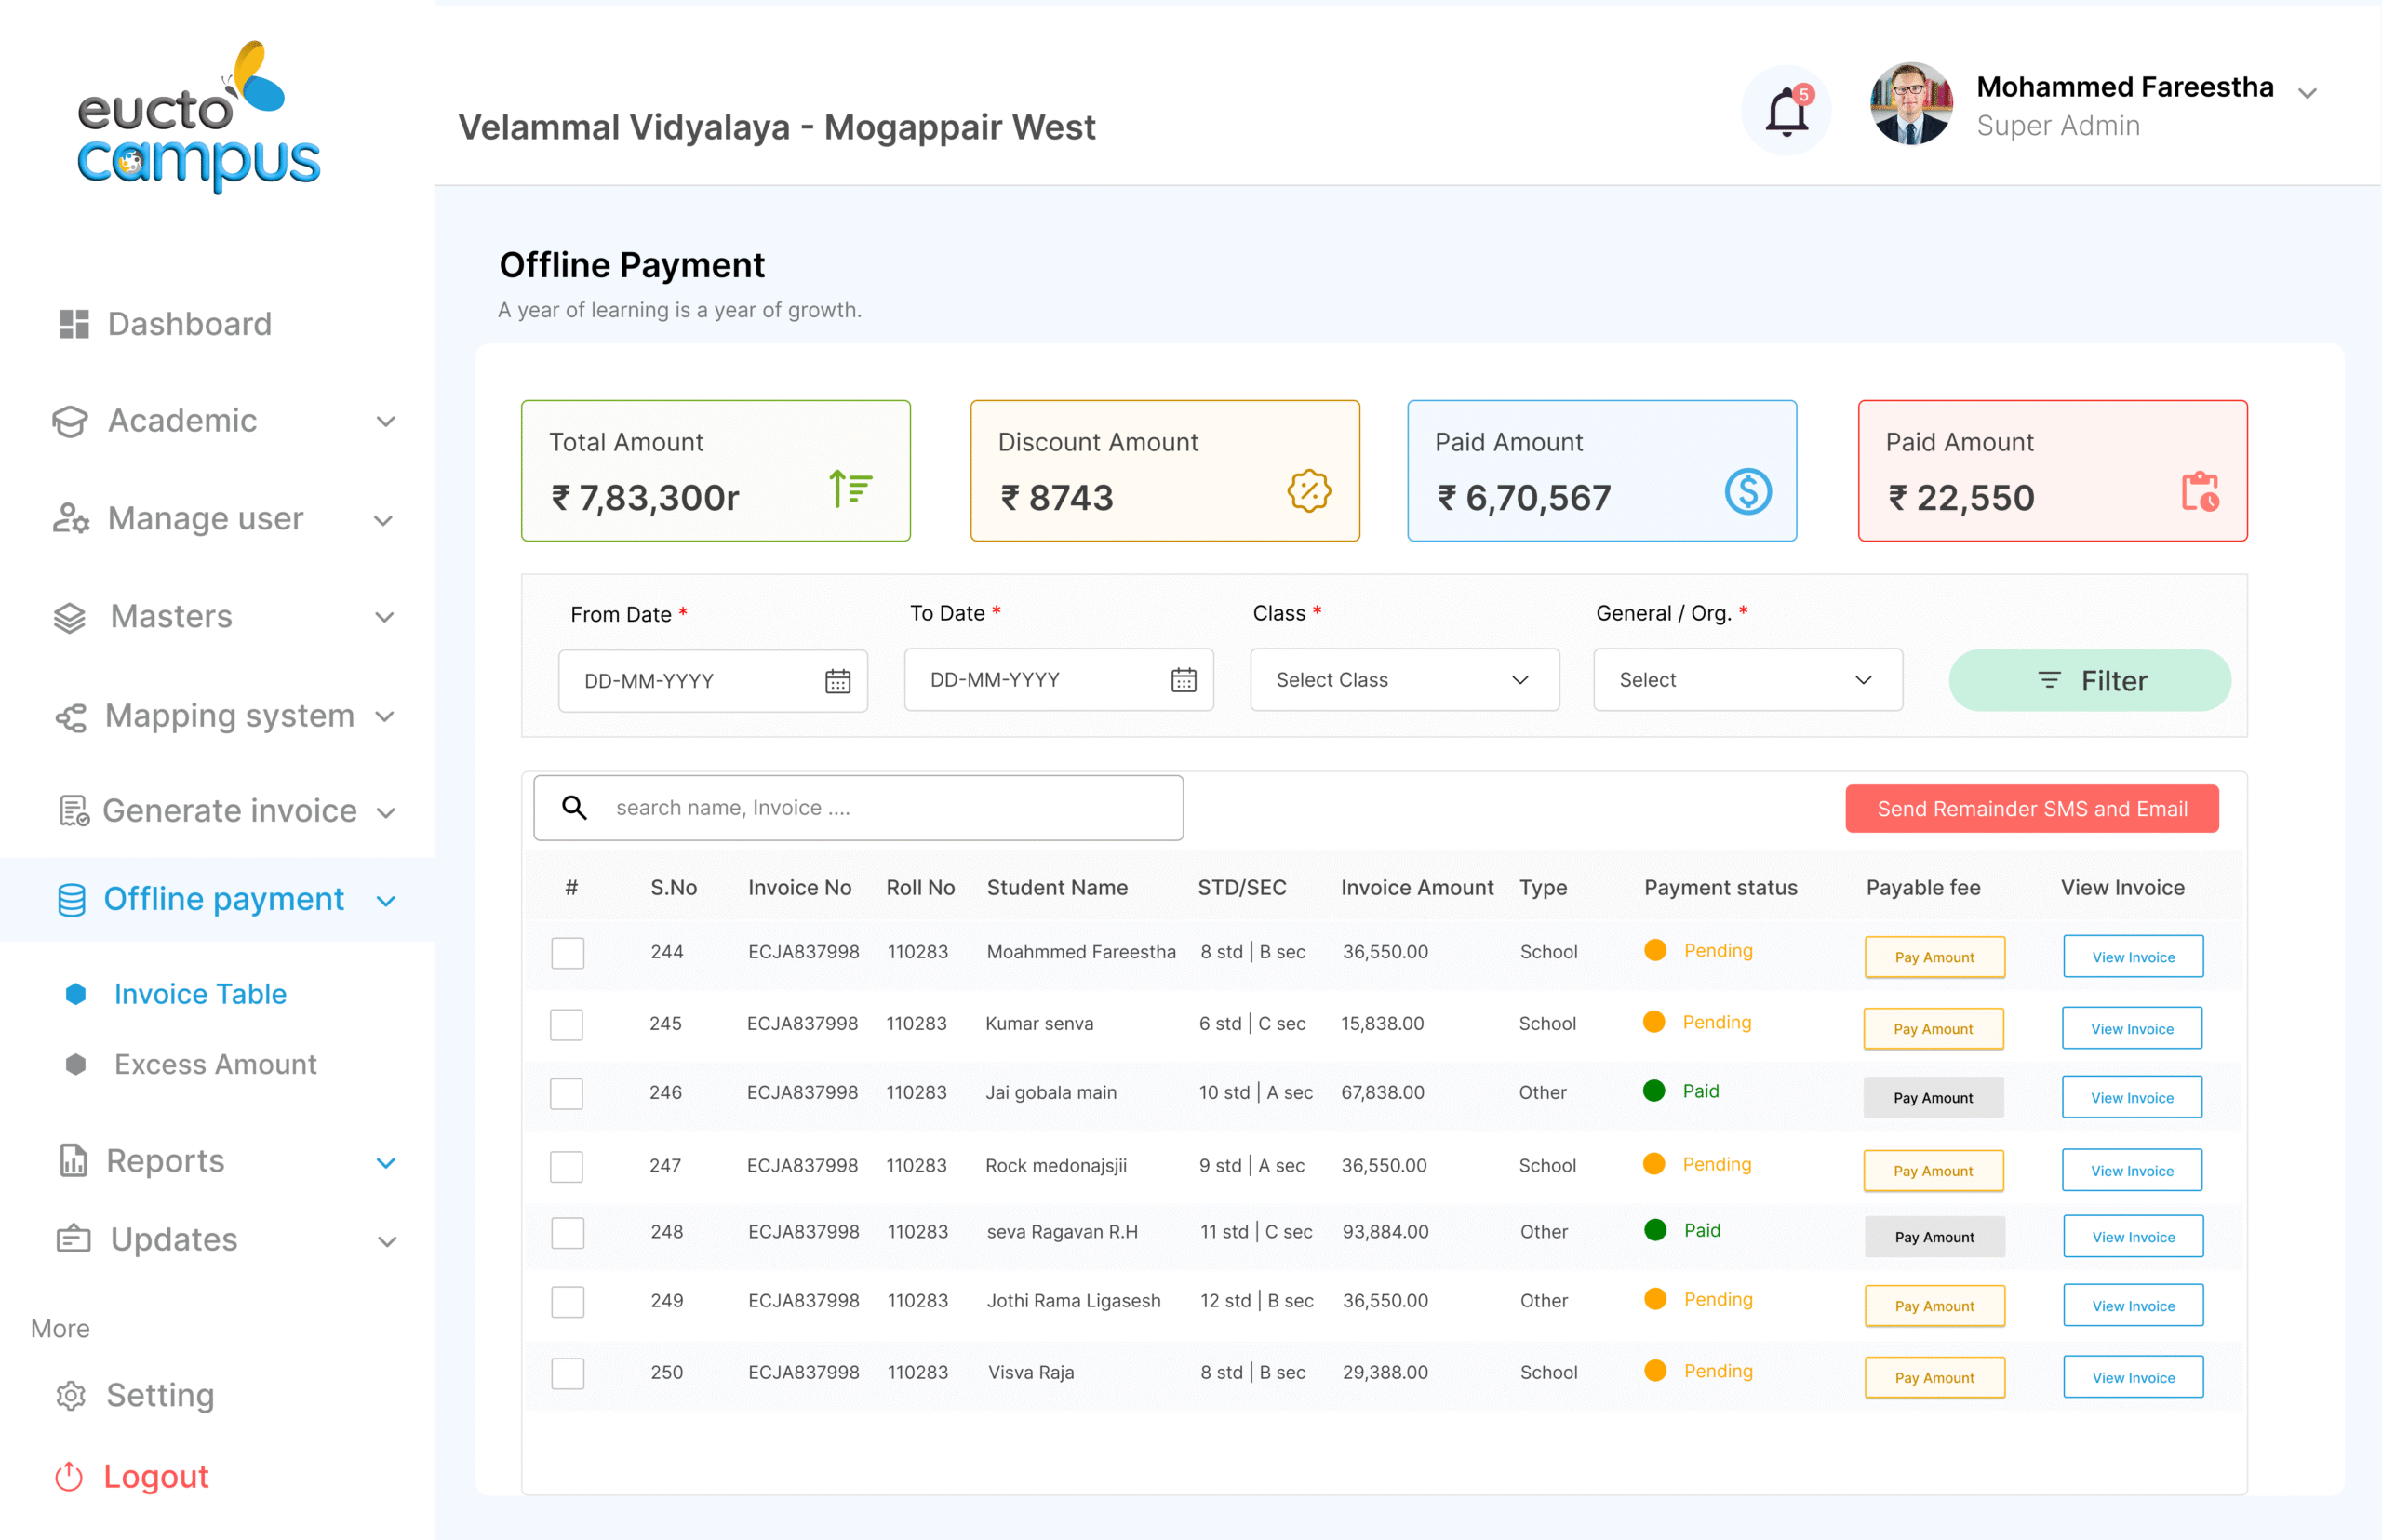2382x1540 pixels.
Task: Open the From Date calendar icon
Action: coord(837,681)
